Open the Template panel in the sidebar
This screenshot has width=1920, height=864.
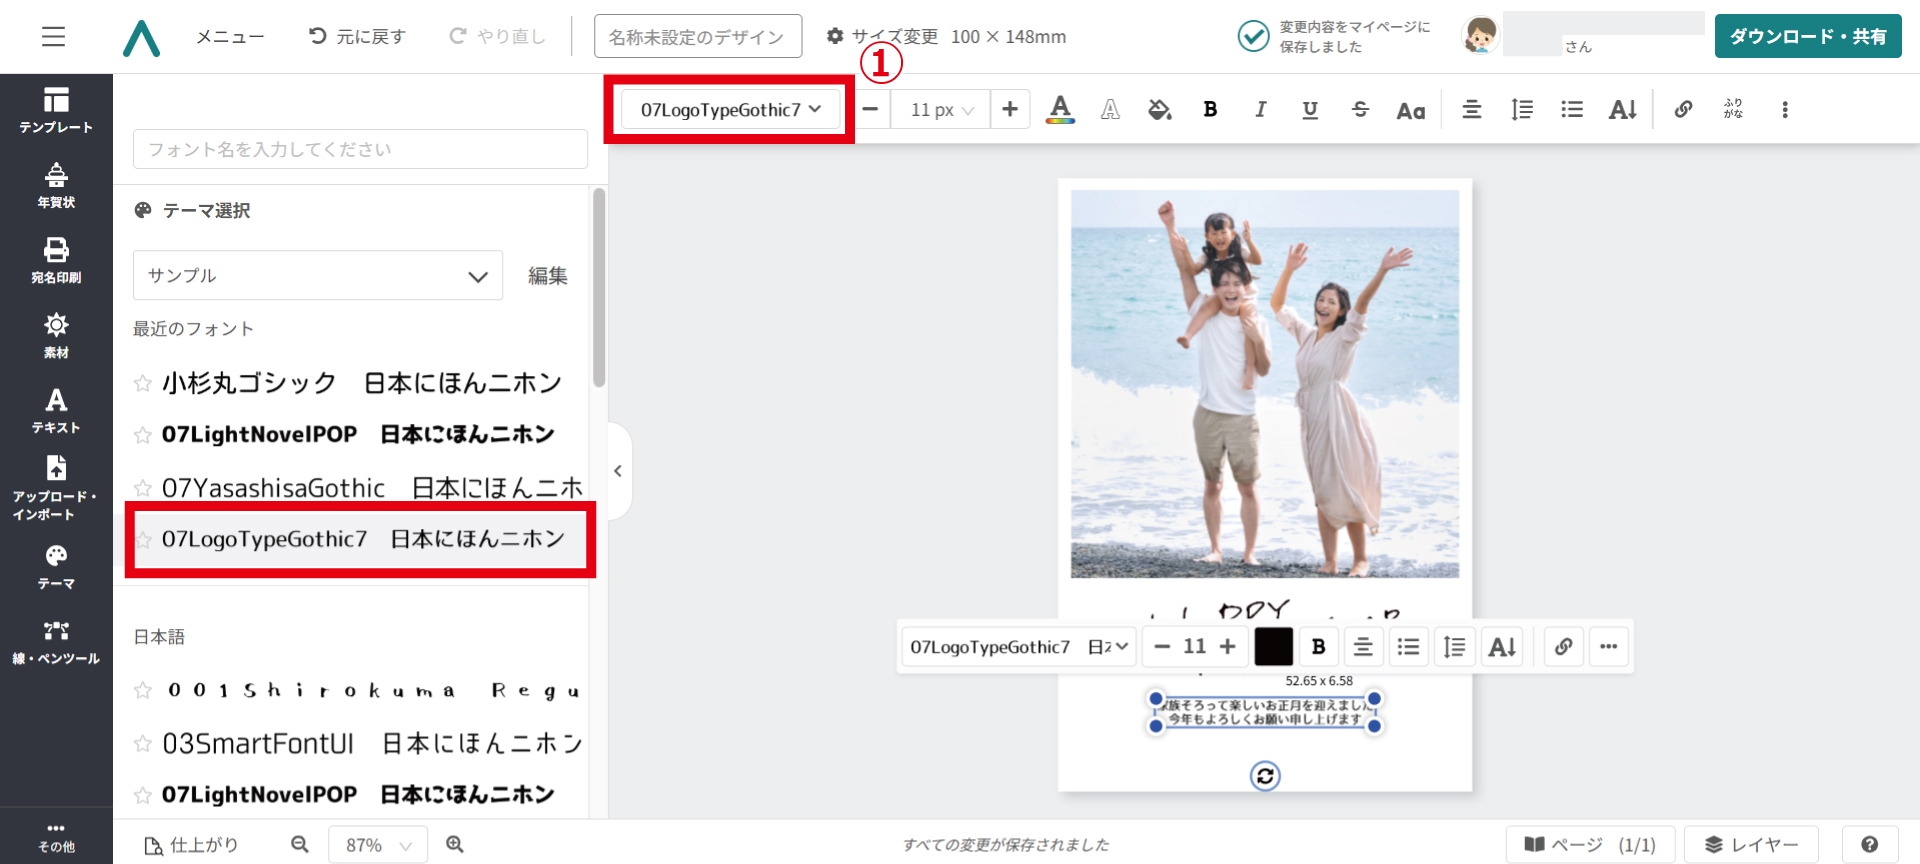[56, 110]
